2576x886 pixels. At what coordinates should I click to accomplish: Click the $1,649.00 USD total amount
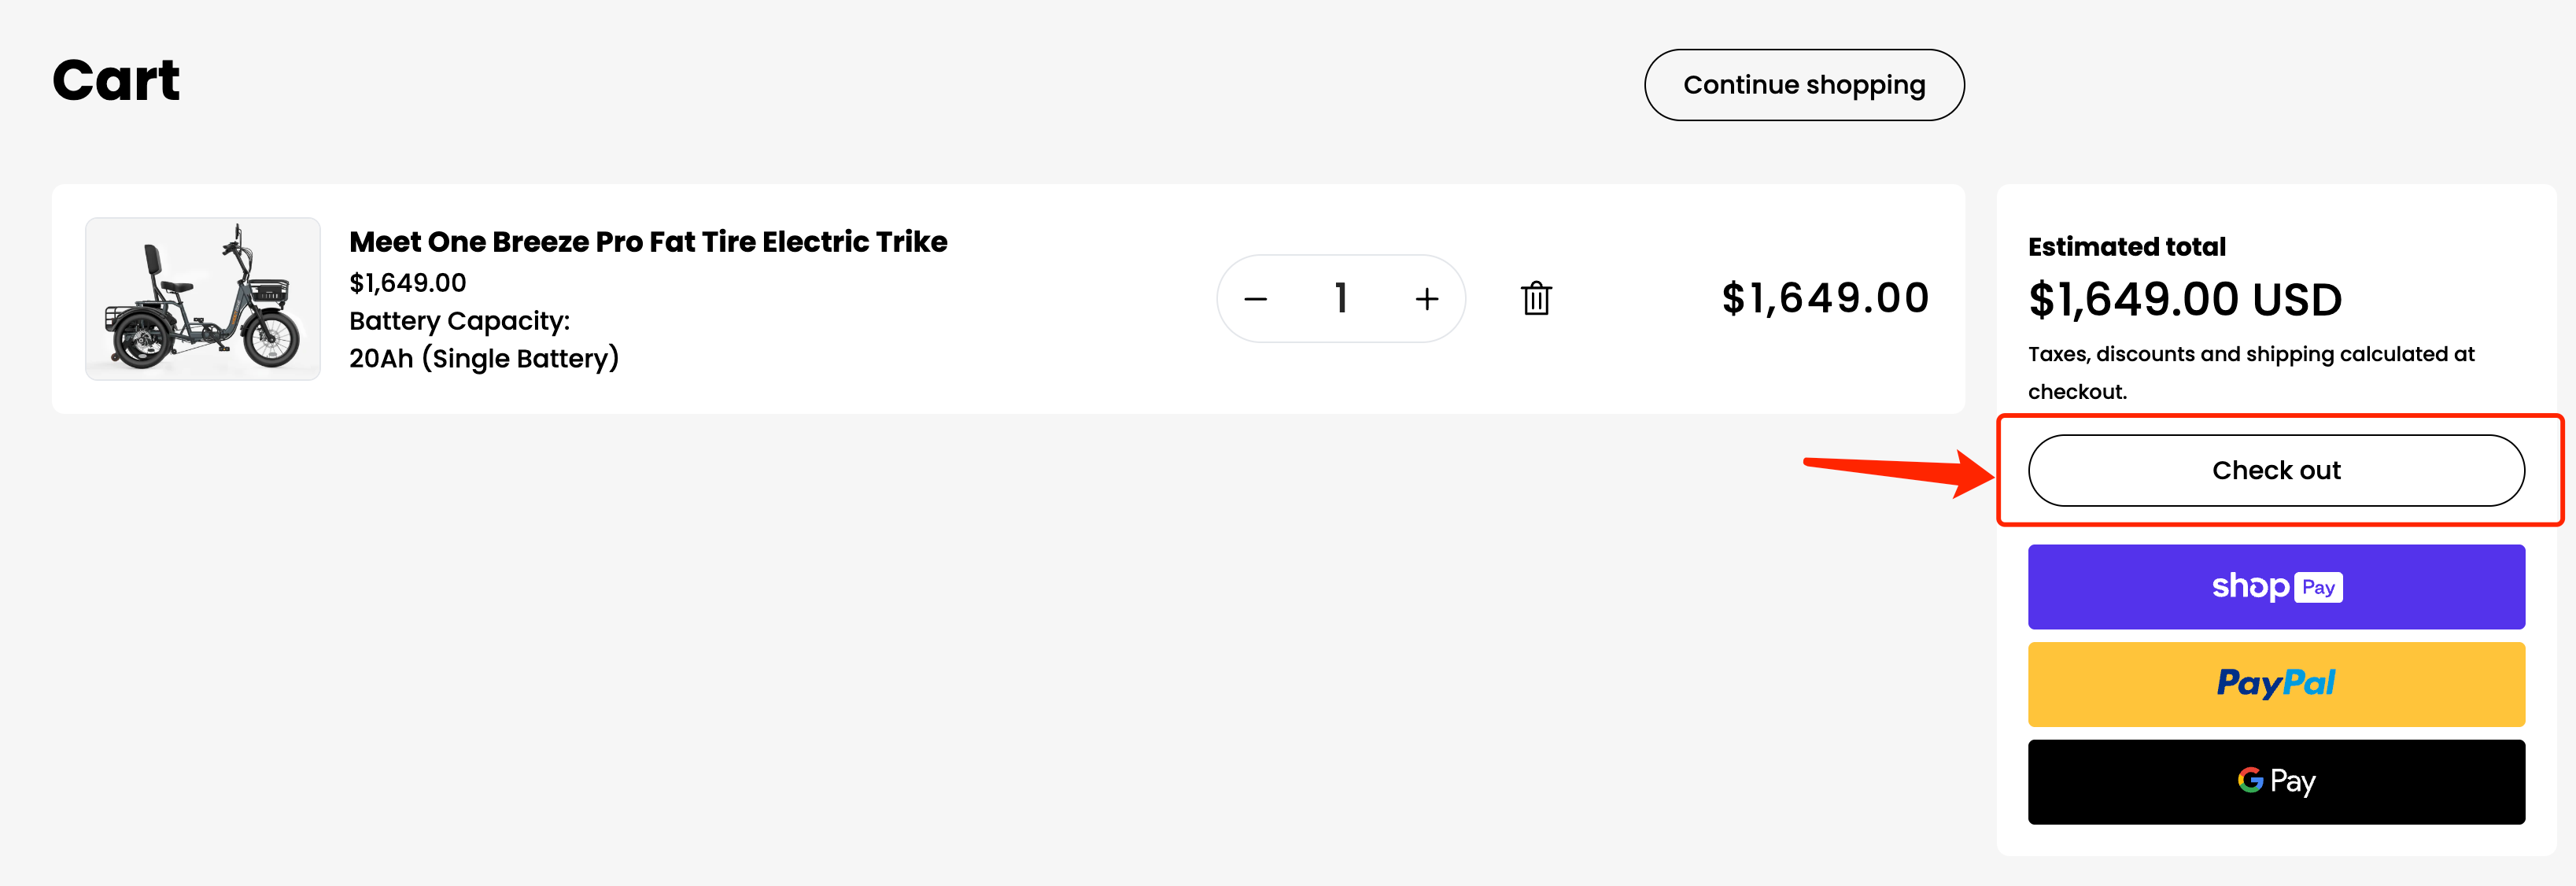2184,300
